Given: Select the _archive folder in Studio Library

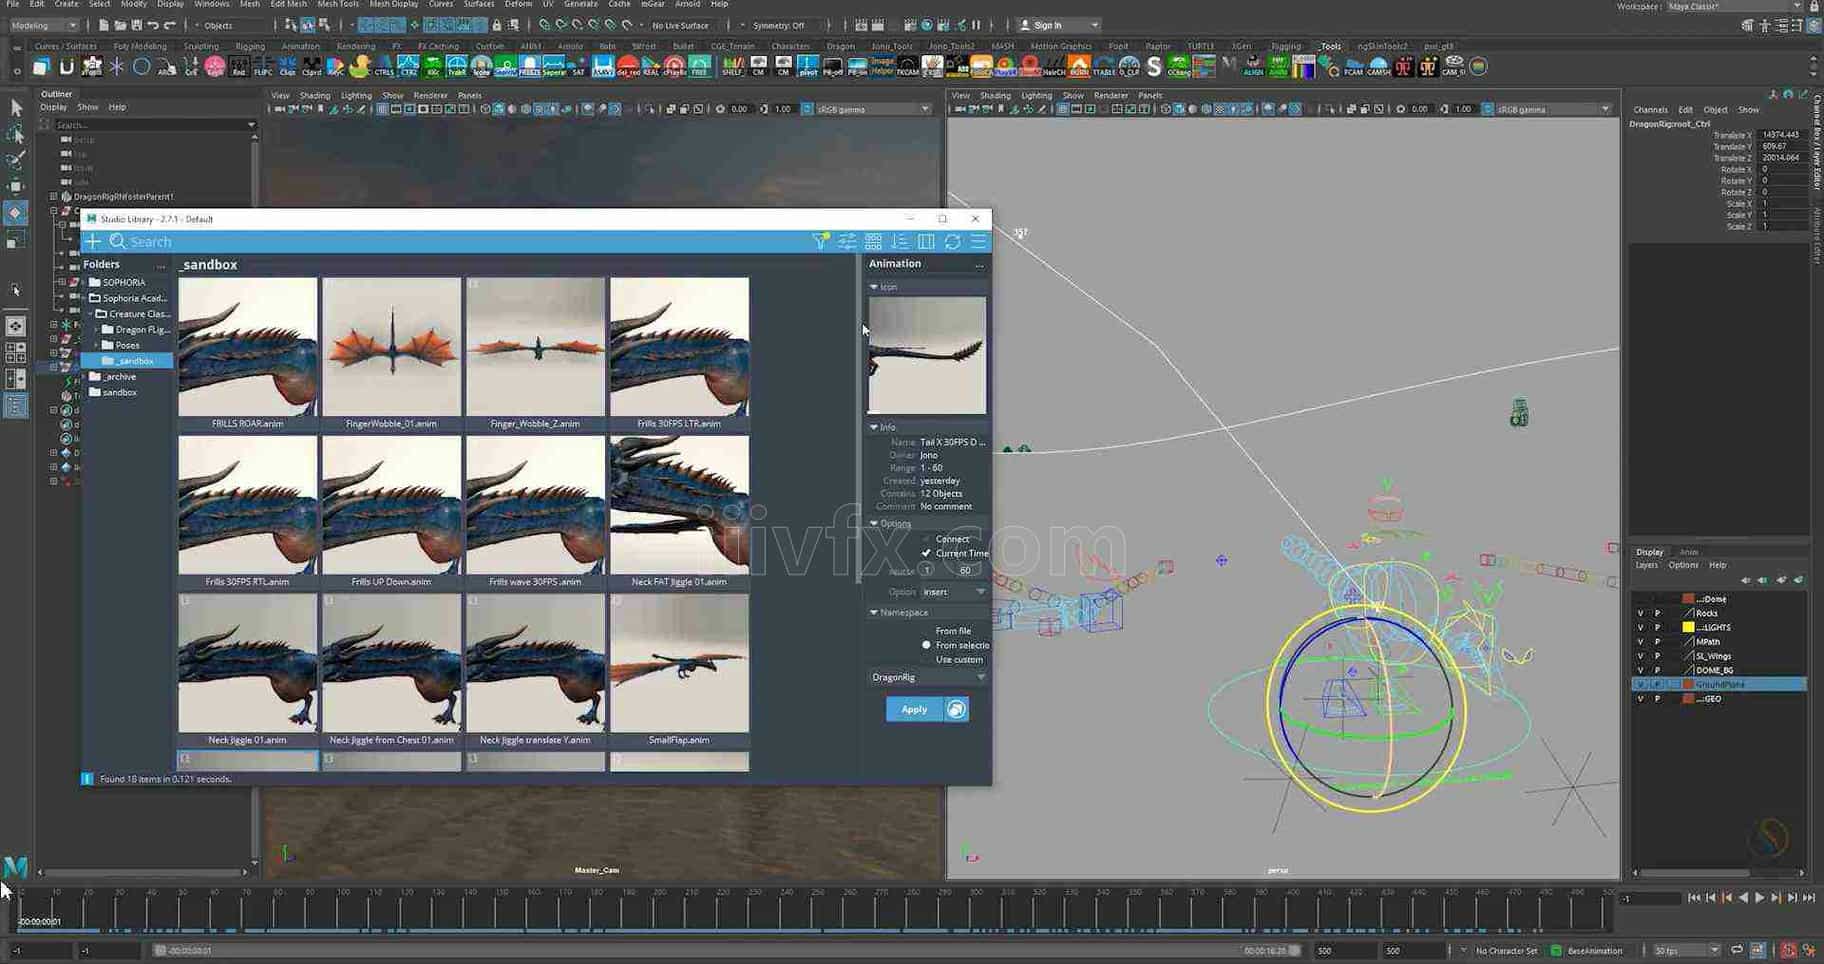Looking at the screenshot, I should coord(121,376).
